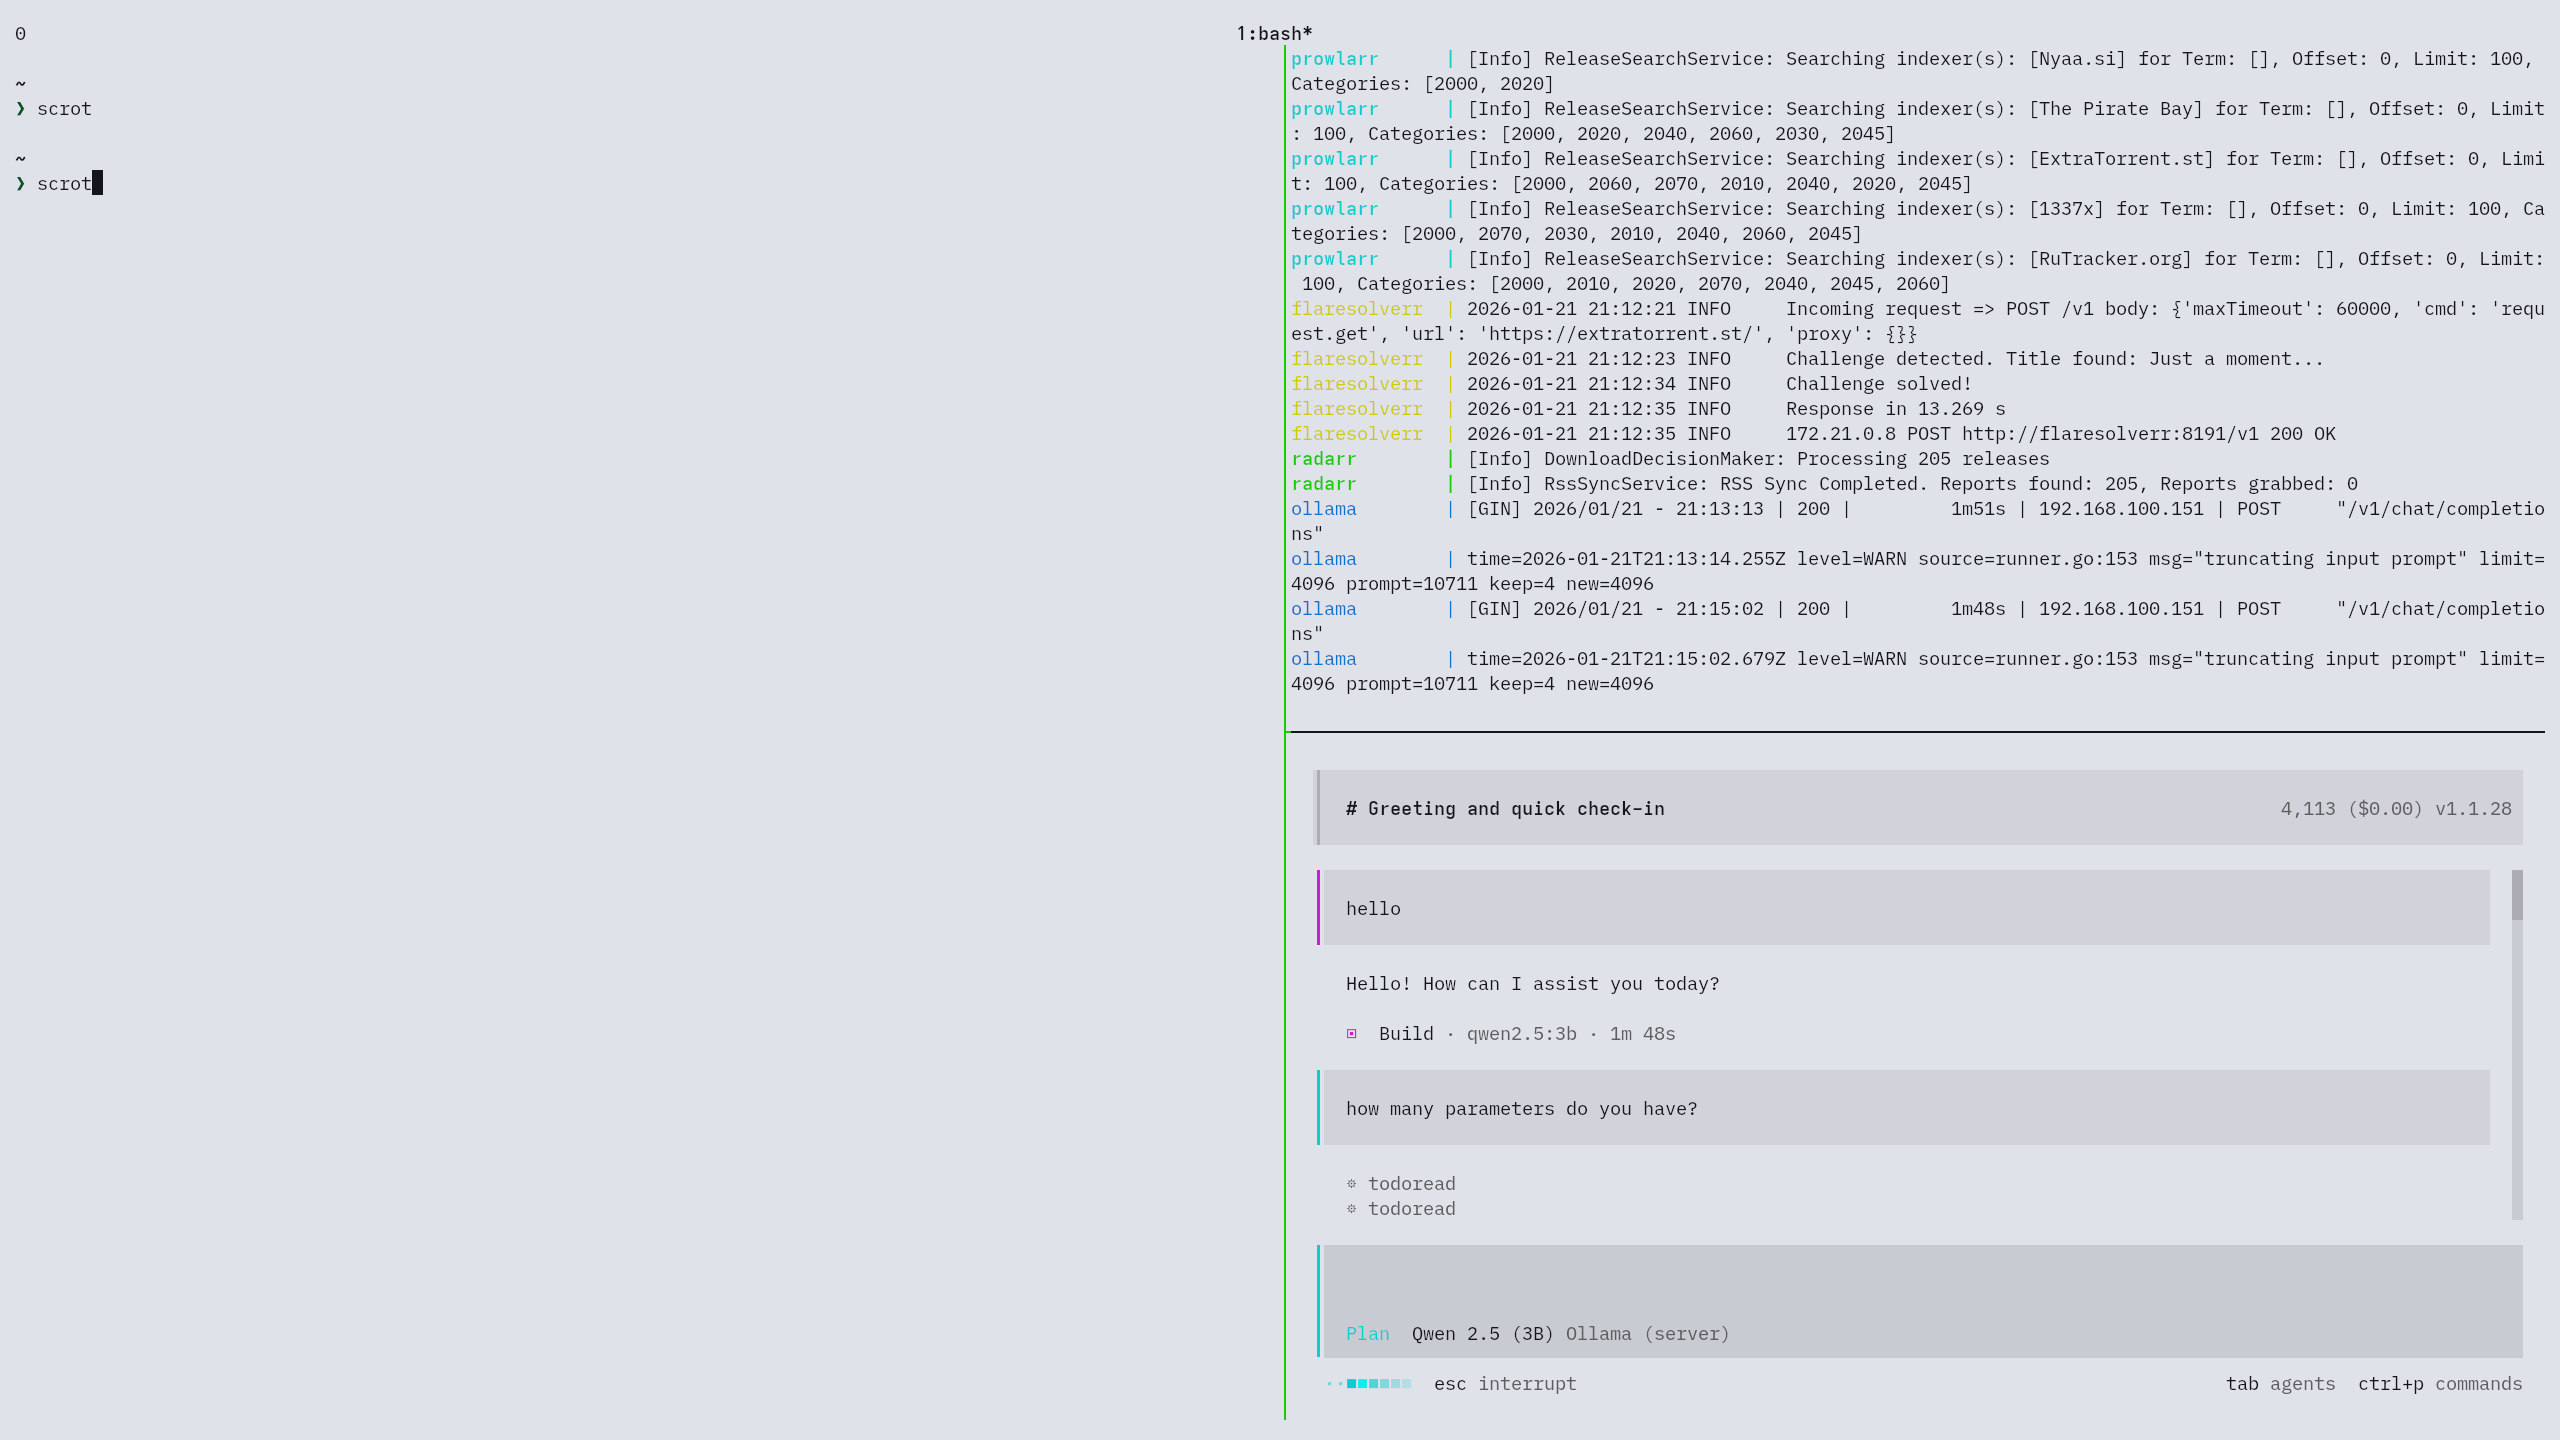Open the ctrl+p commands palette
This screenshot has width=2560, height=1440.
pos(2440,1384)
